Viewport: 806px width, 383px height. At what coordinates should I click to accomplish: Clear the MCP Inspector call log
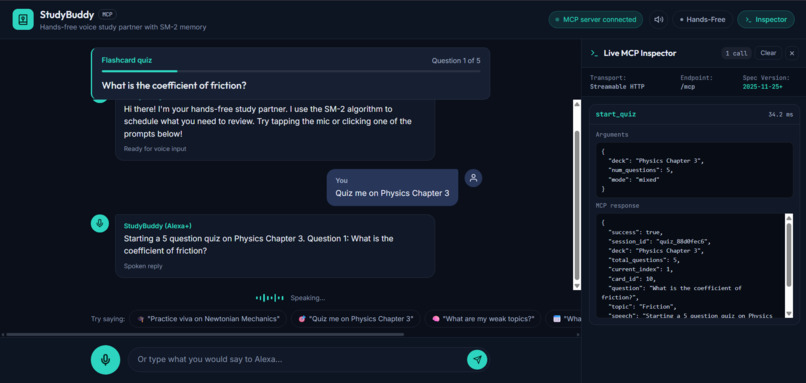click(x=768, y=53)
